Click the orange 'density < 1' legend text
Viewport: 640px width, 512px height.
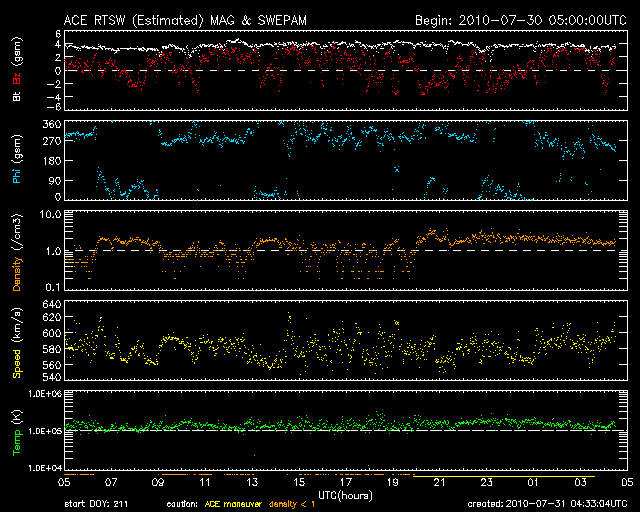pyautogui.click(x=324, y=504)
